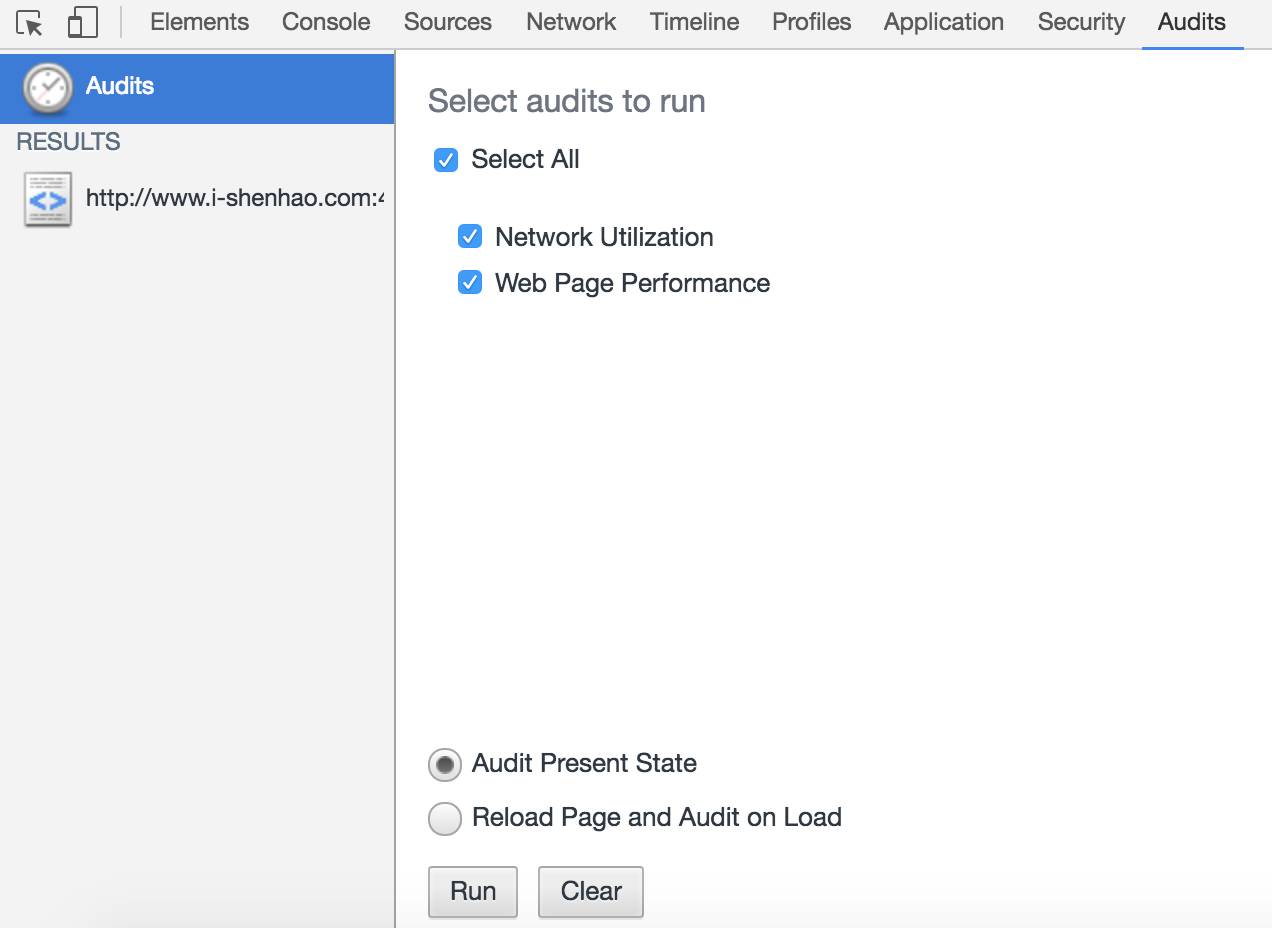The height and width of the screenshot is (928, 1272).
Task: Open the Network tab
Action: pos(571,22)
